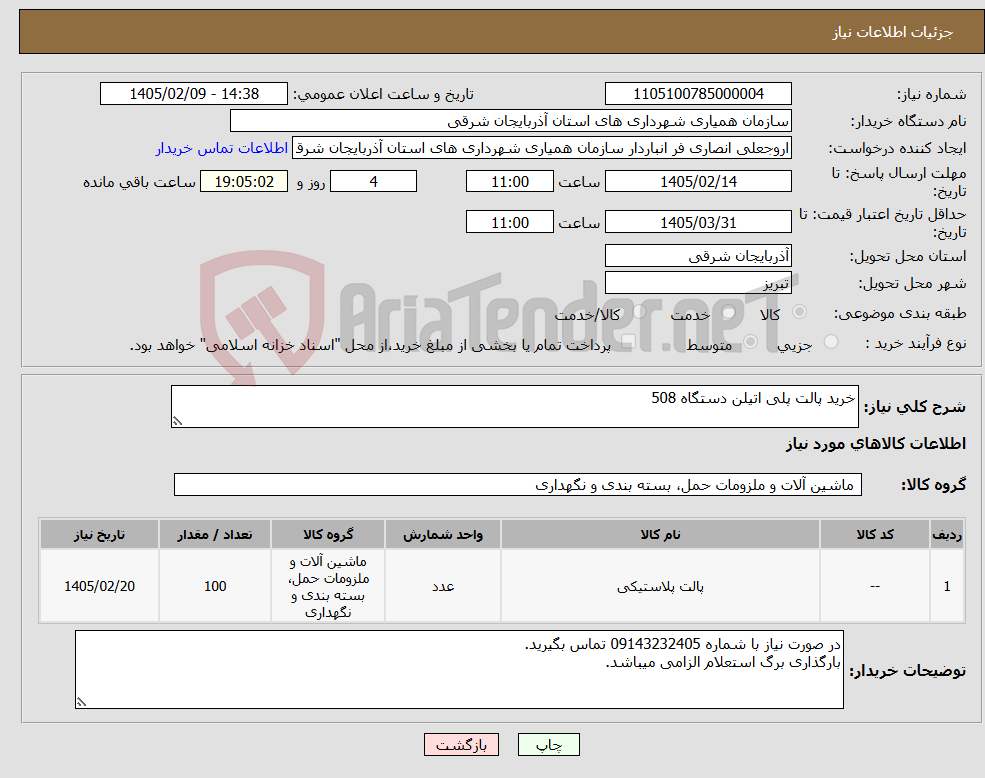Click the پالت پلاستیکی item name cell
985x778 pixels.
(x=660, y=586)
